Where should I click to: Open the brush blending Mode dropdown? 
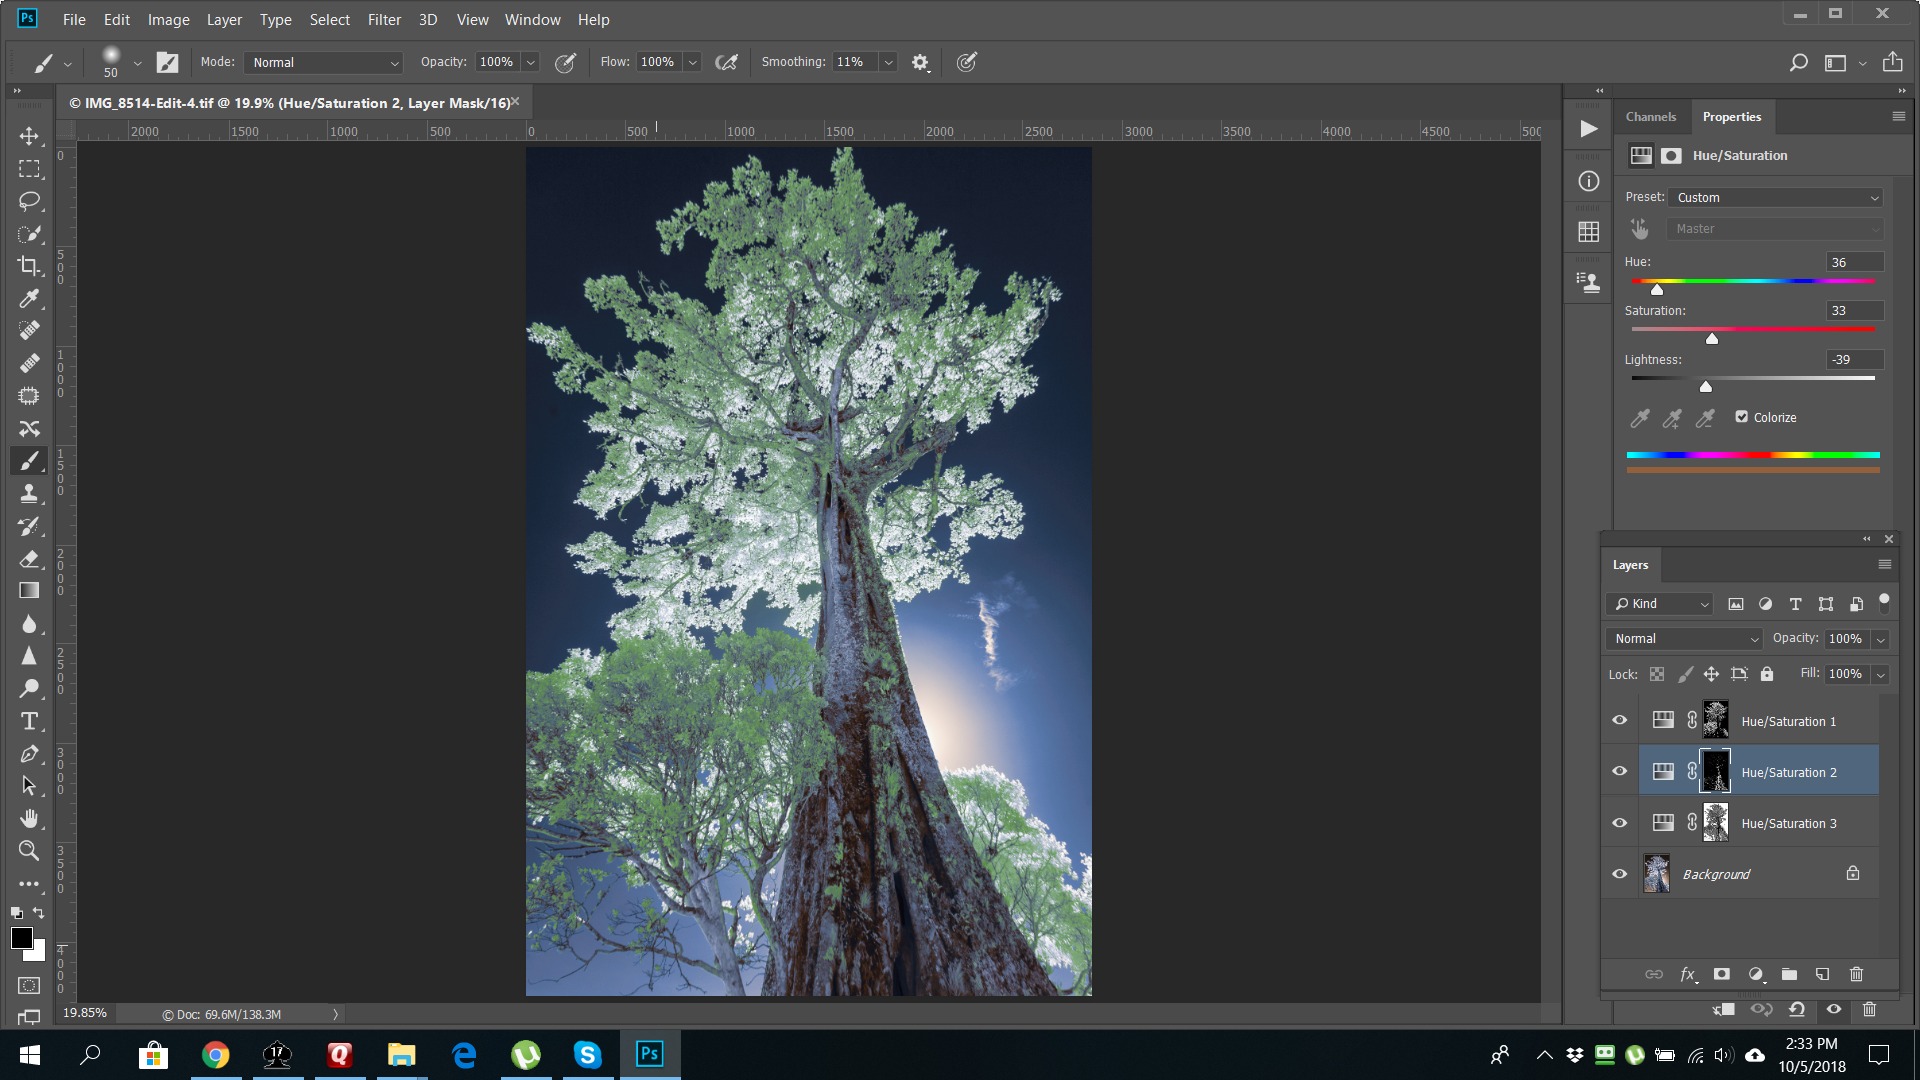[x=323, y=62]
